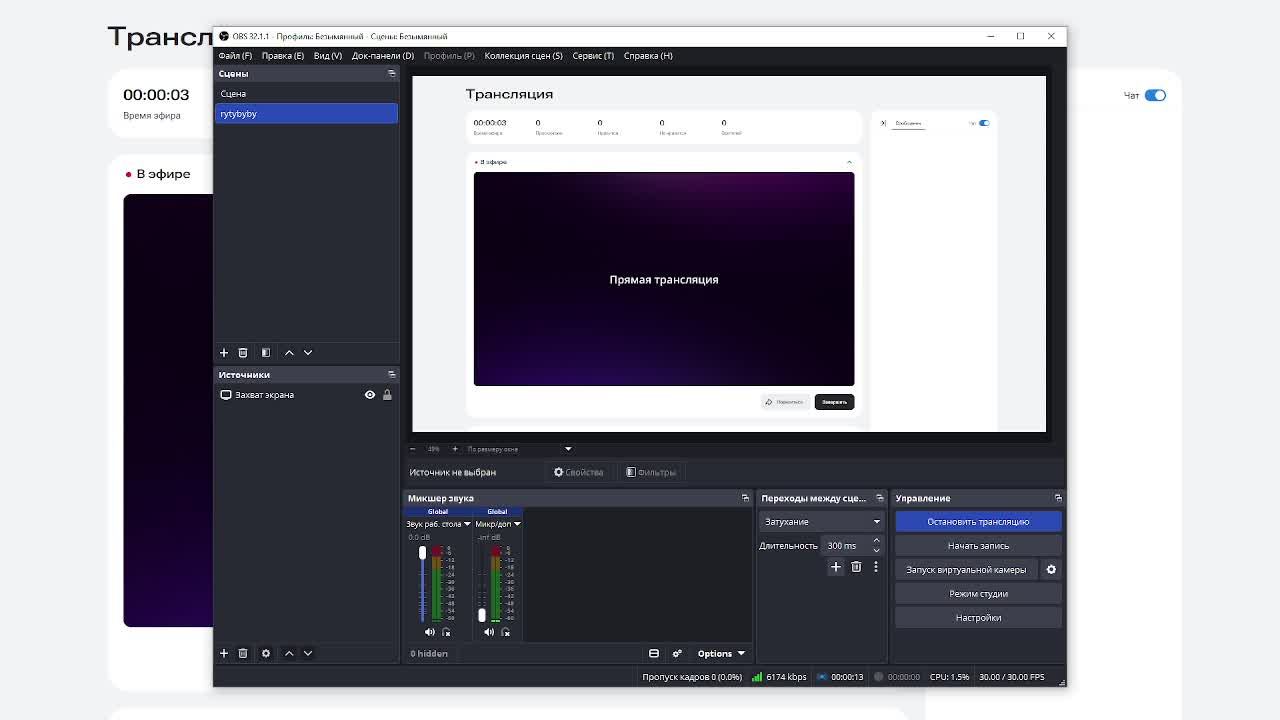Move the scene down with the arrow
Viewport: 1280px width, 720px height.
pos(308,352)
